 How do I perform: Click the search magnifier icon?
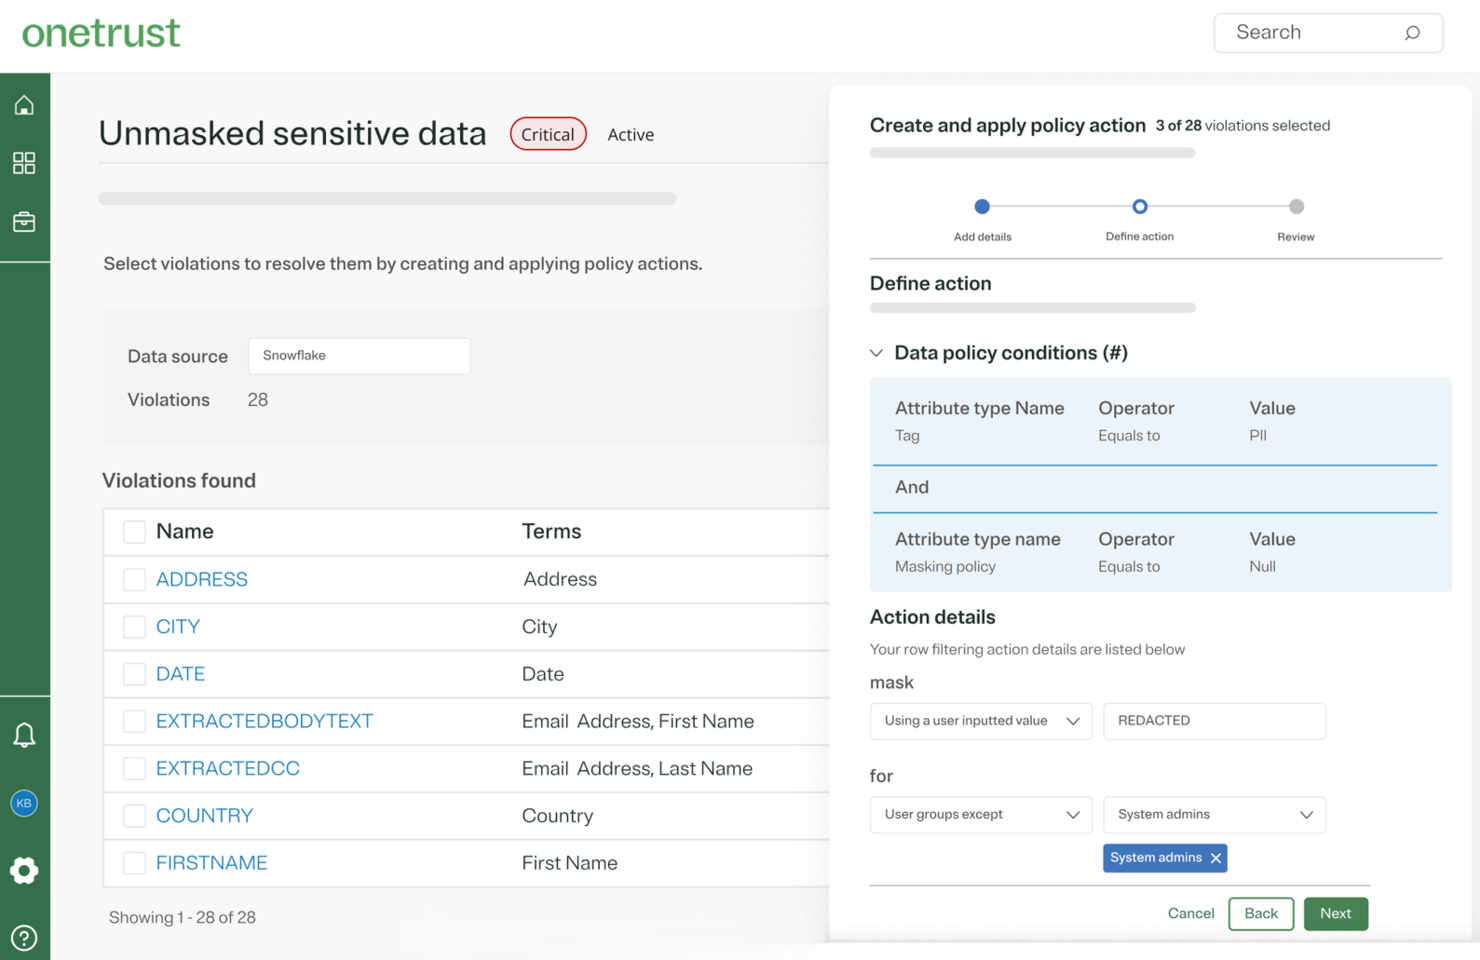tap(1412, 33)
